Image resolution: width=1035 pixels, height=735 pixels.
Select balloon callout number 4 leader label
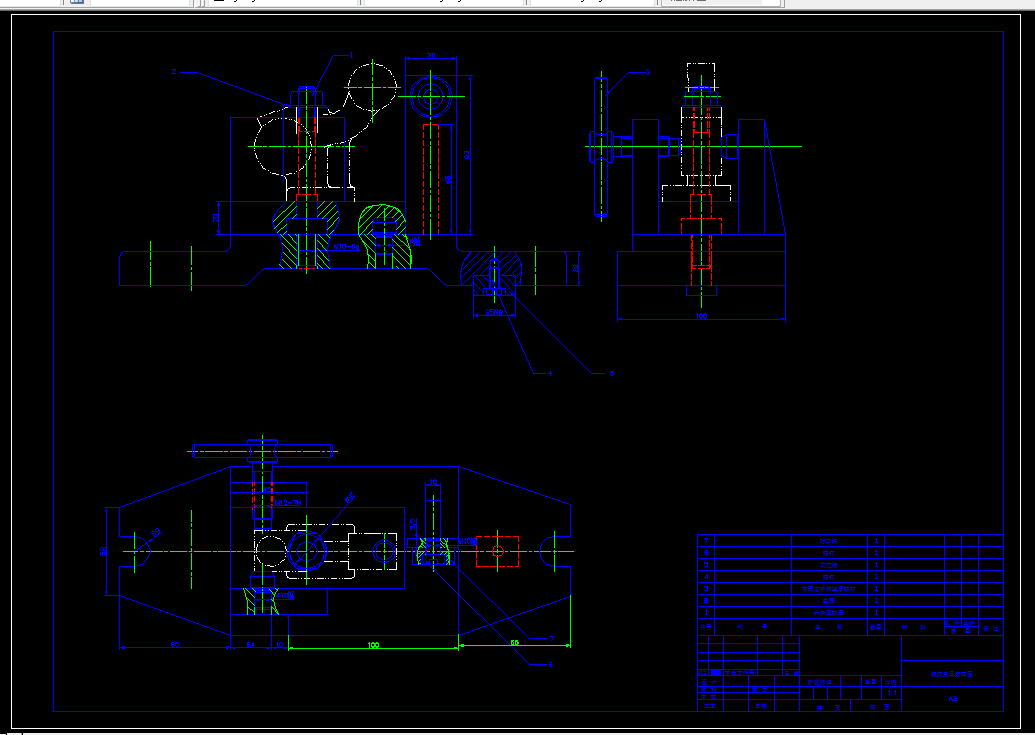point(550,373)
